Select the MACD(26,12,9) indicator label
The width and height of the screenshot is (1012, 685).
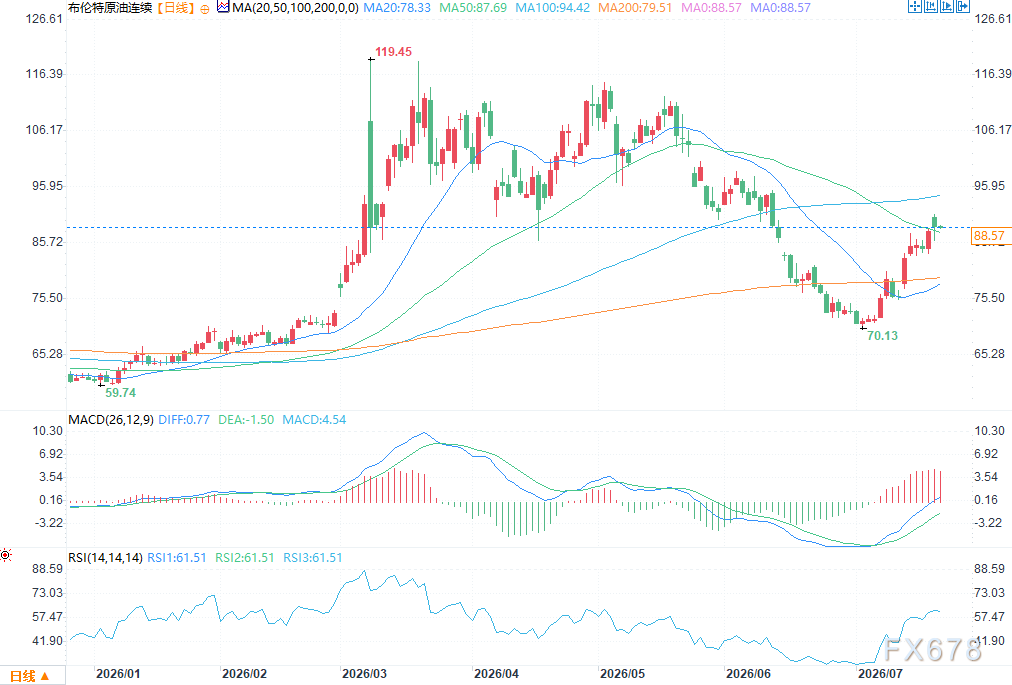pos(111,420)
